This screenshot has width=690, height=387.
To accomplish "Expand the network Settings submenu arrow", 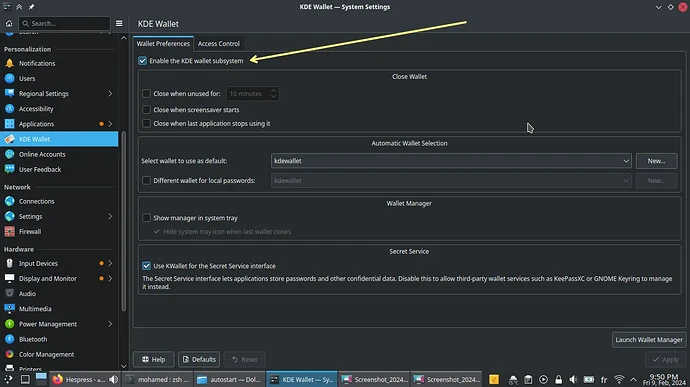I will click(110, 217).
